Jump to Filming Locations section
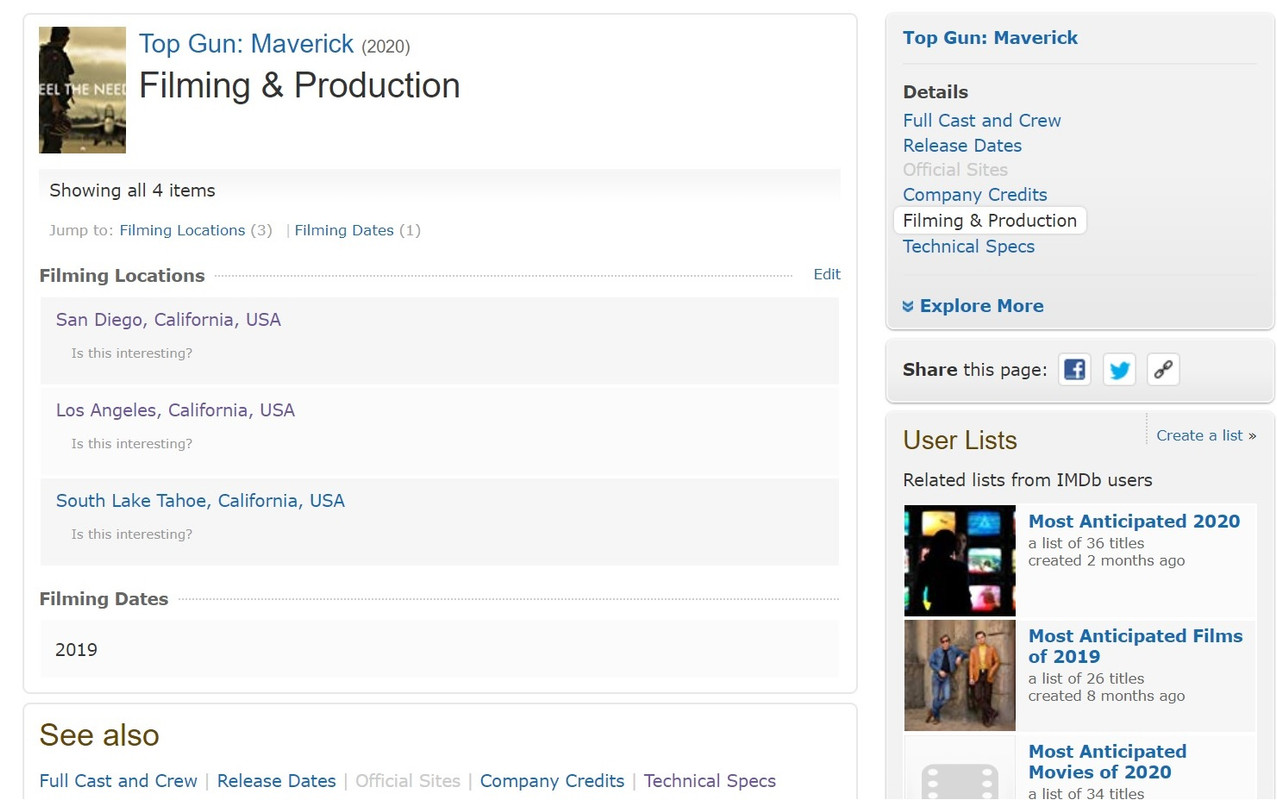The image size is (1277, 800). (x=182, y=230)
